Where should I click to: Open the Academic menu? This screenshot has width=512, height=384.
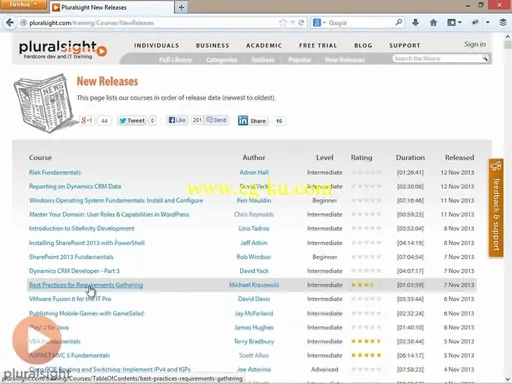tap(264, 46)
